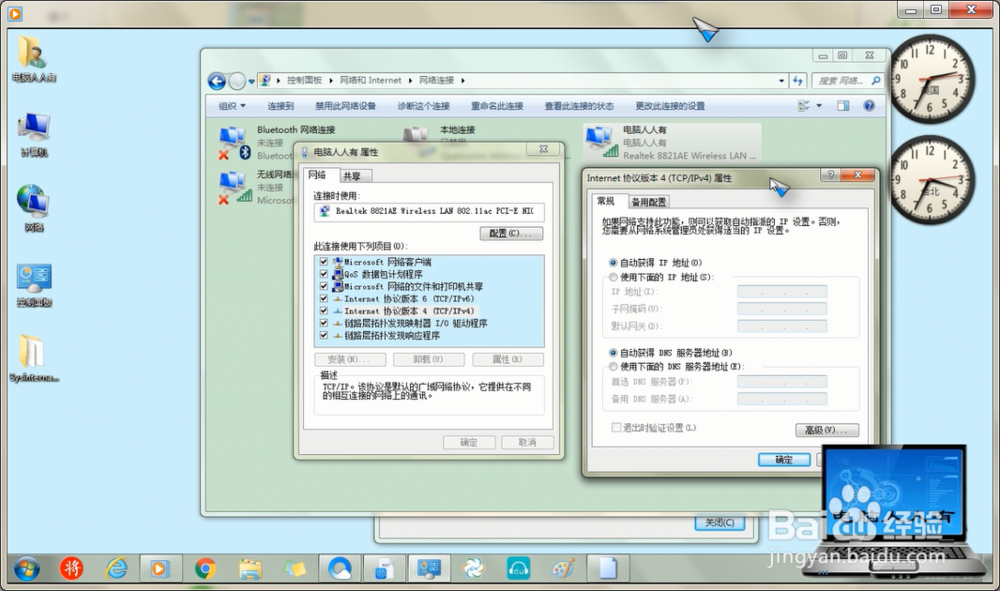The height and width of the screenshot is (591, 1000).
Task: Open the blue circular browser icon in taskbar
Action: [x=340, y=568]
